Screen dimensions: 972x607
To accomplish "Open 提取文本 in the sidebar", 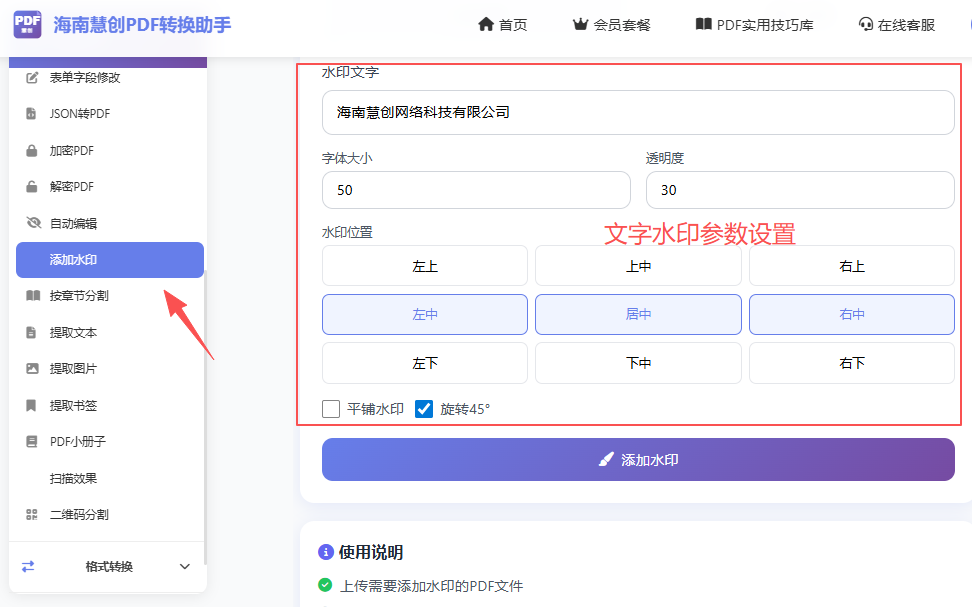I will pyautogui.click(x=110, y=332).
